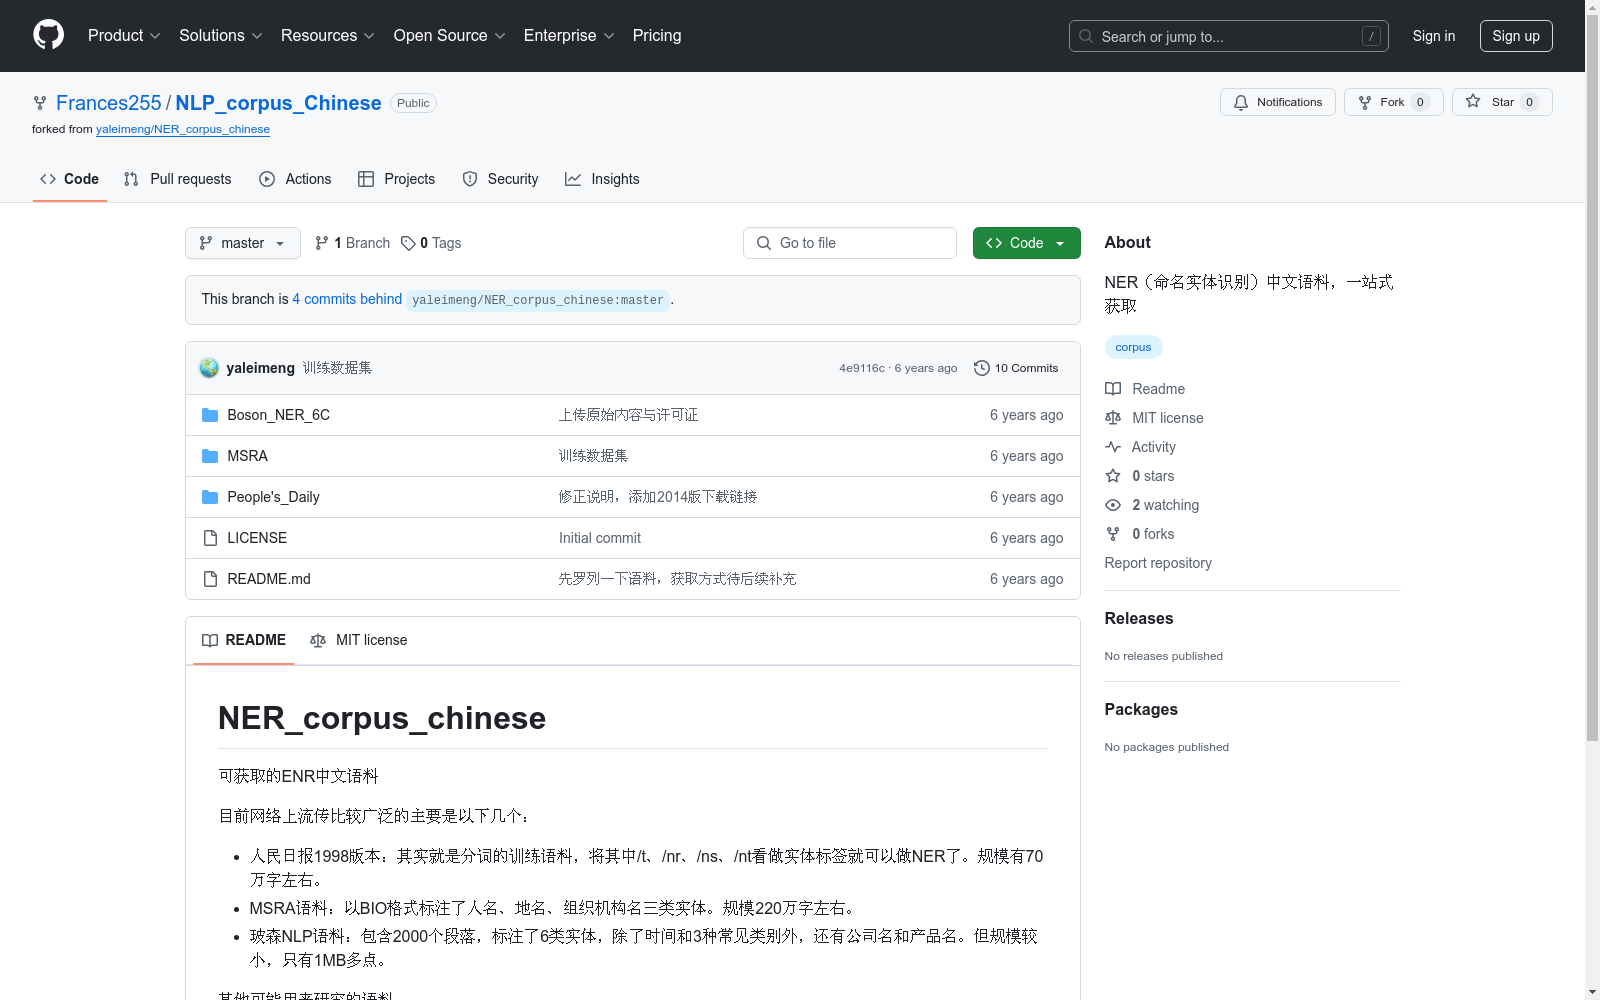
Task: Click the Notifications bell button
Action: pos(1277,102)
